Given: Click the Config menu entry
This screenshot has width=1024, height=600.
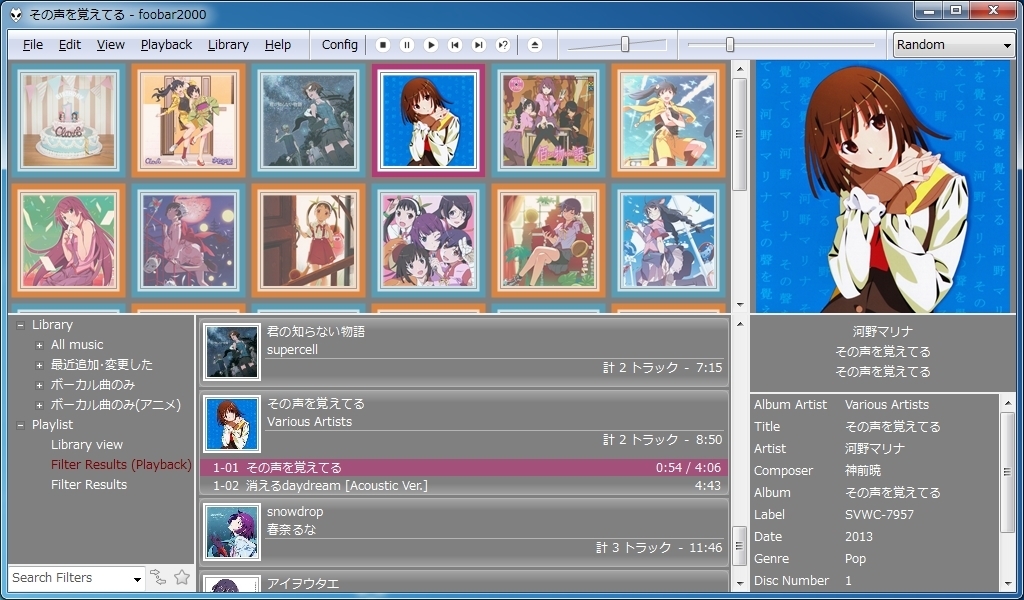Looking at the screenshot, I should coord(339,44).
